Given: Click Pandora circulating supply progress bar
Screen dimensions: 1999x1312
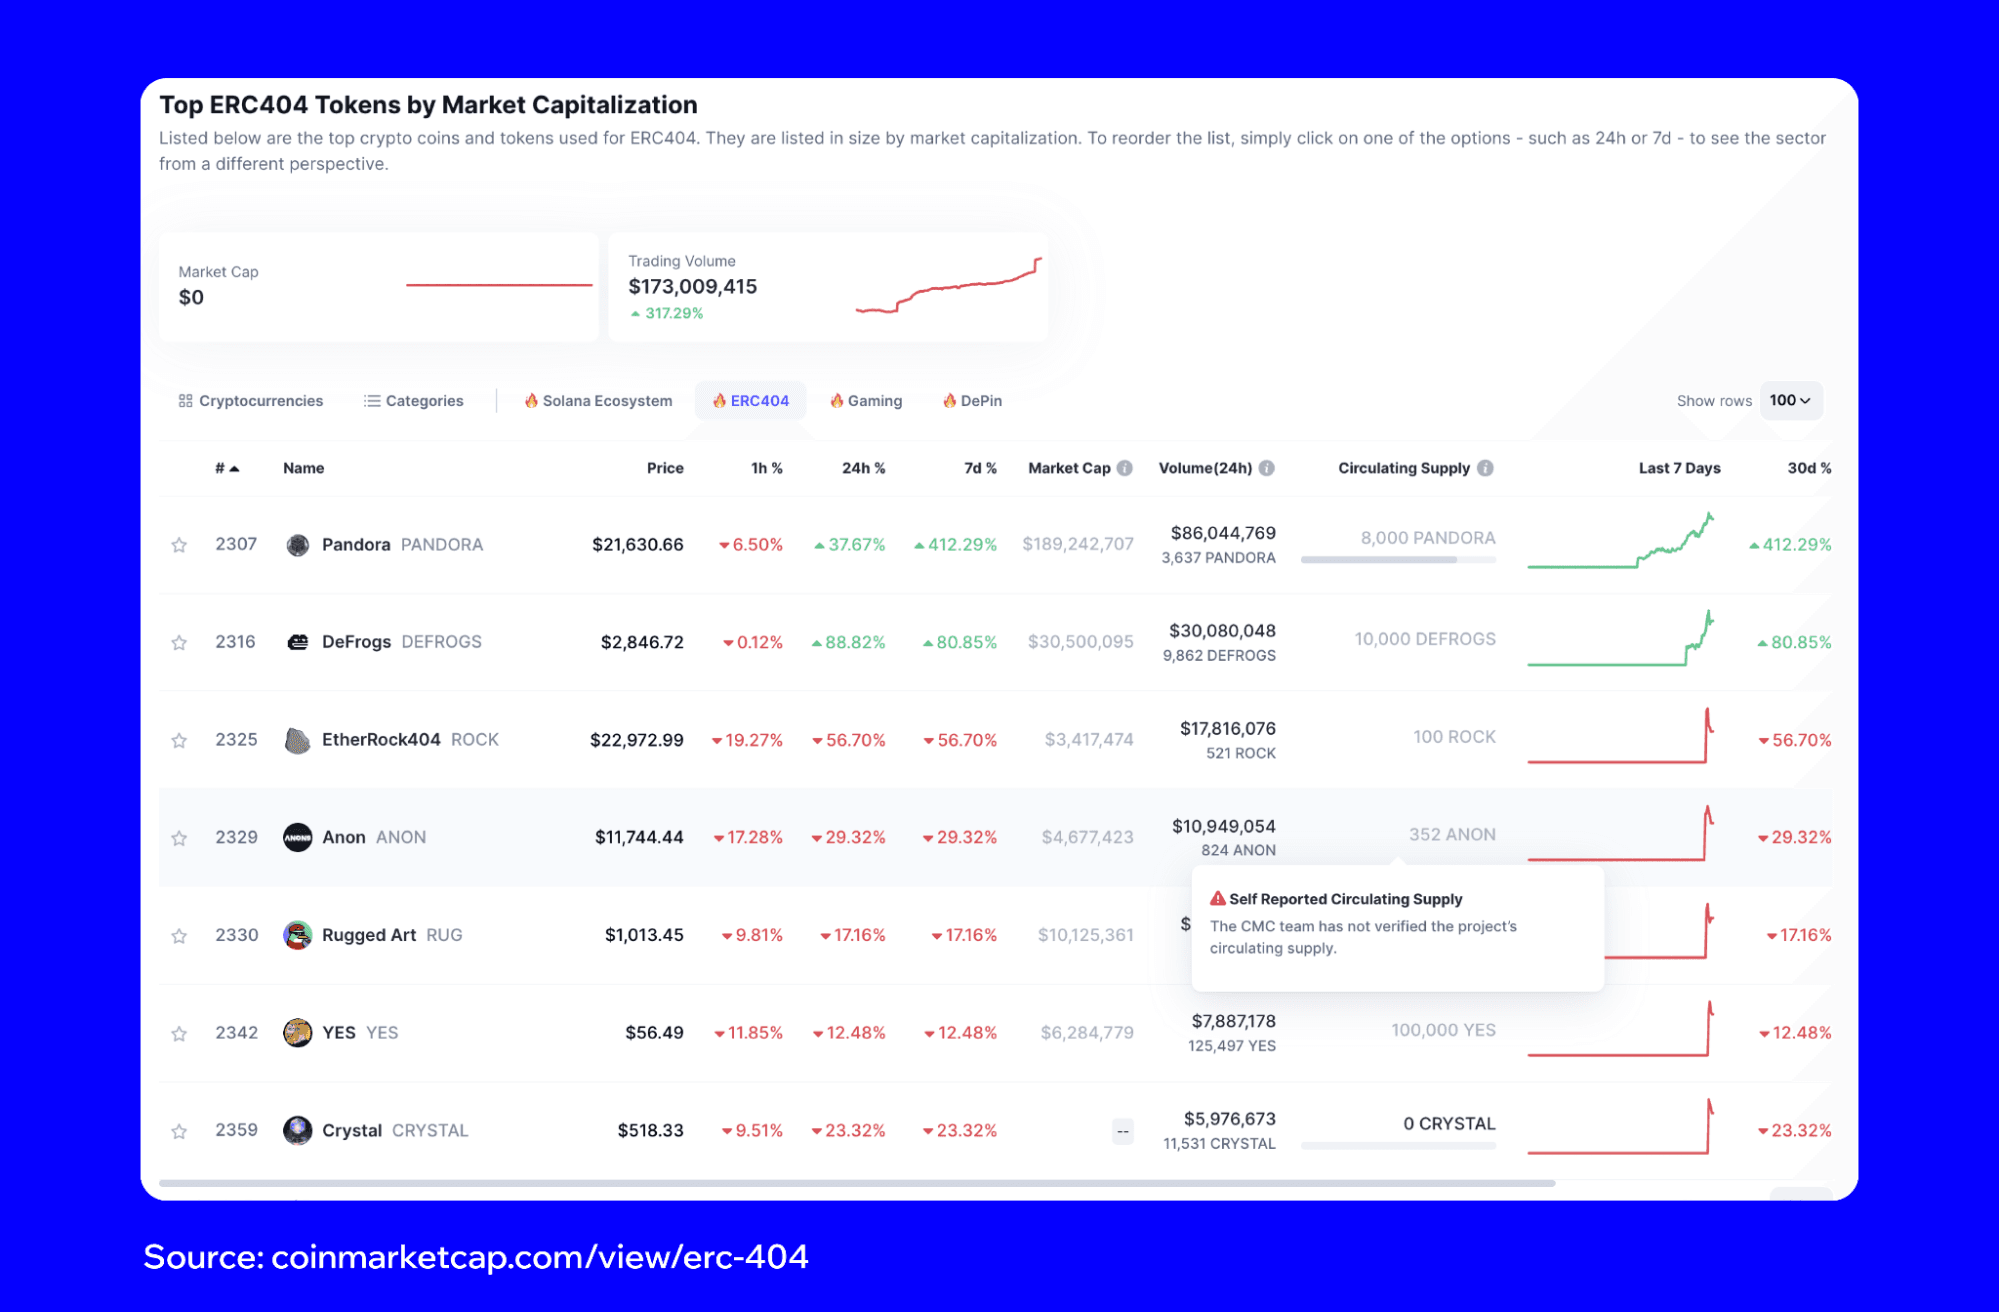Looking at the screenshot, I should (1398, 560).
